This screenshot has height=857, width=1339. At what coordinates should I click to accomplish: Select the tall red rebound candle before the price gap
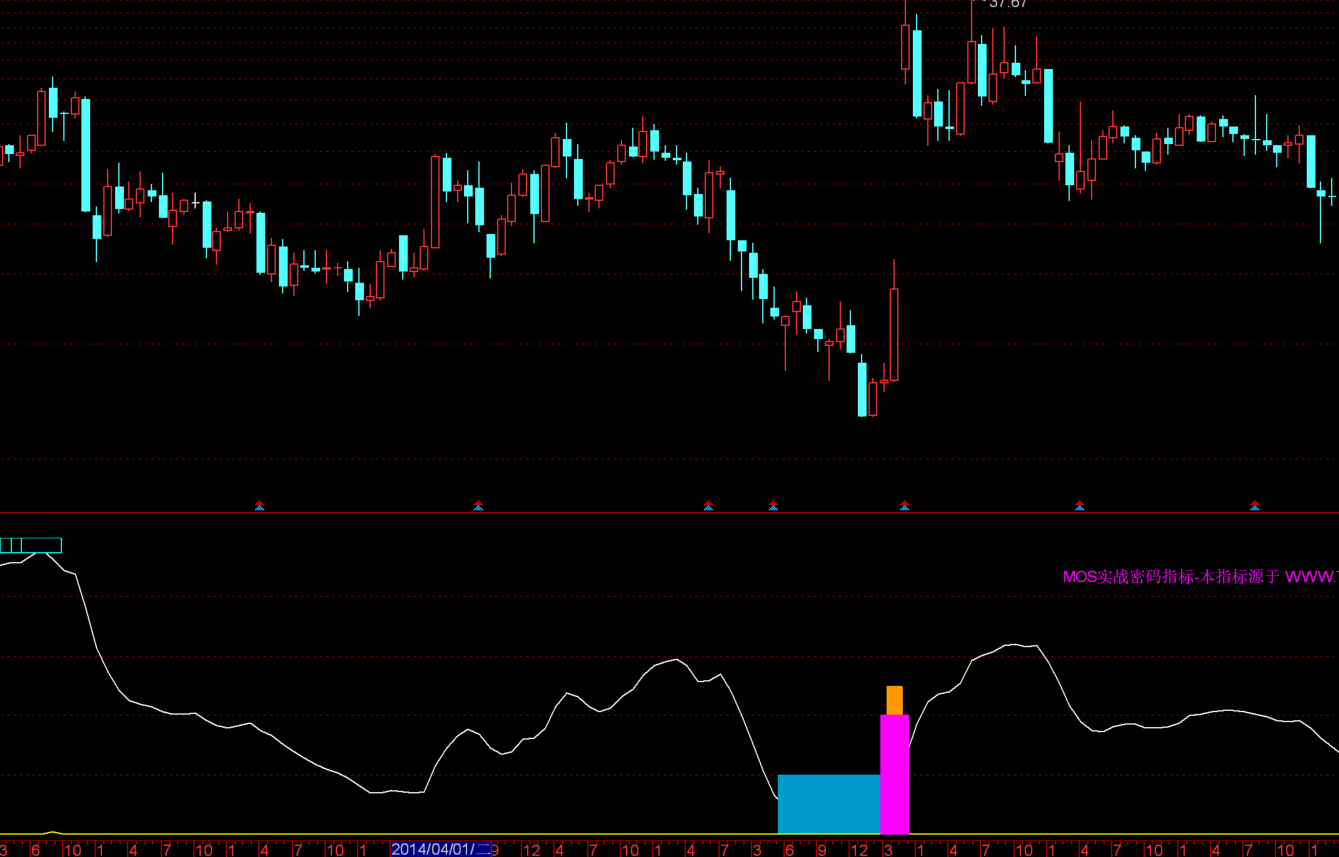click(x=895, y=334)
